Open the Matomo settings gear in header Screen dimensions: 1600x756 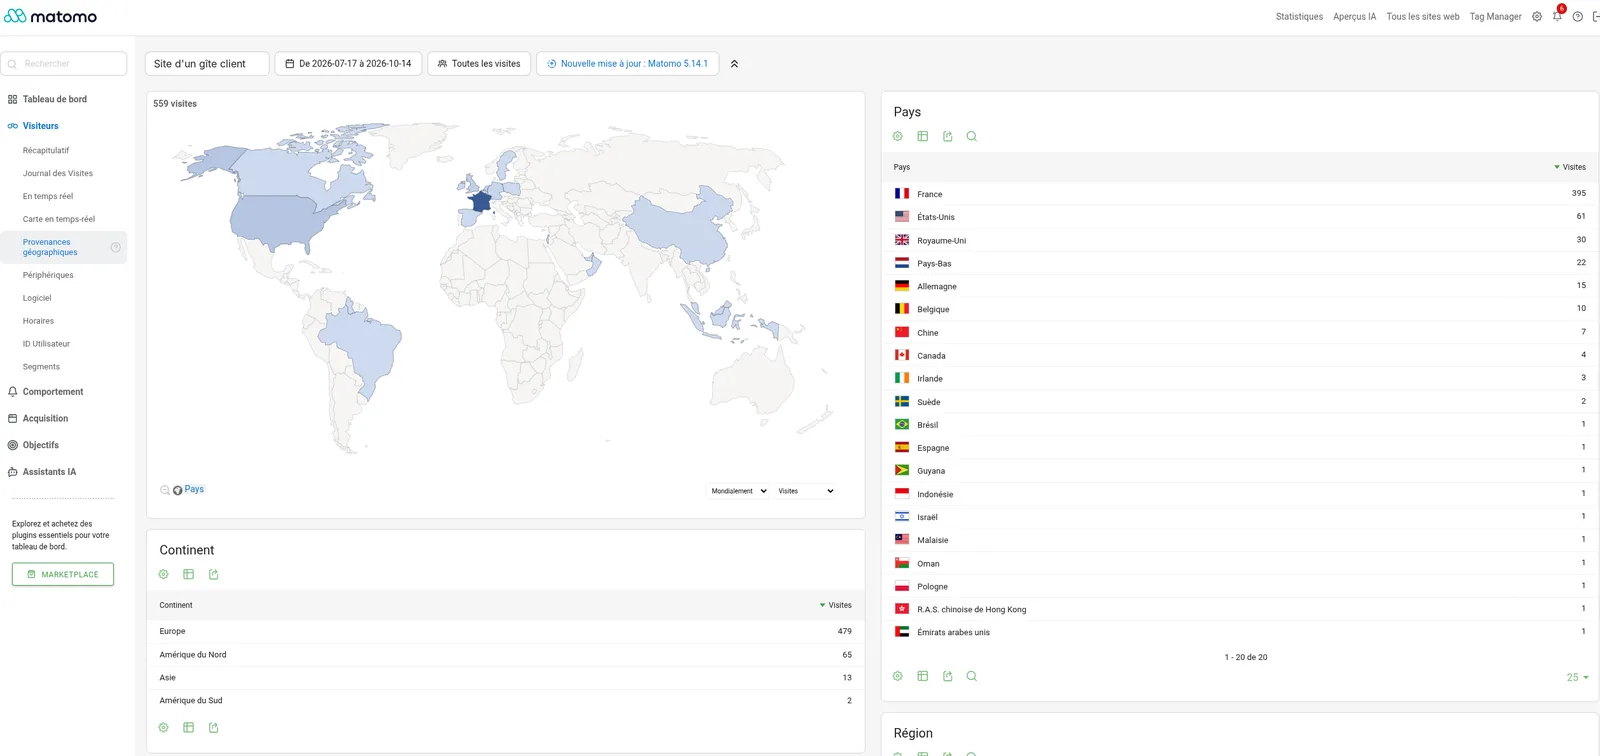(x=1537, y=16)
